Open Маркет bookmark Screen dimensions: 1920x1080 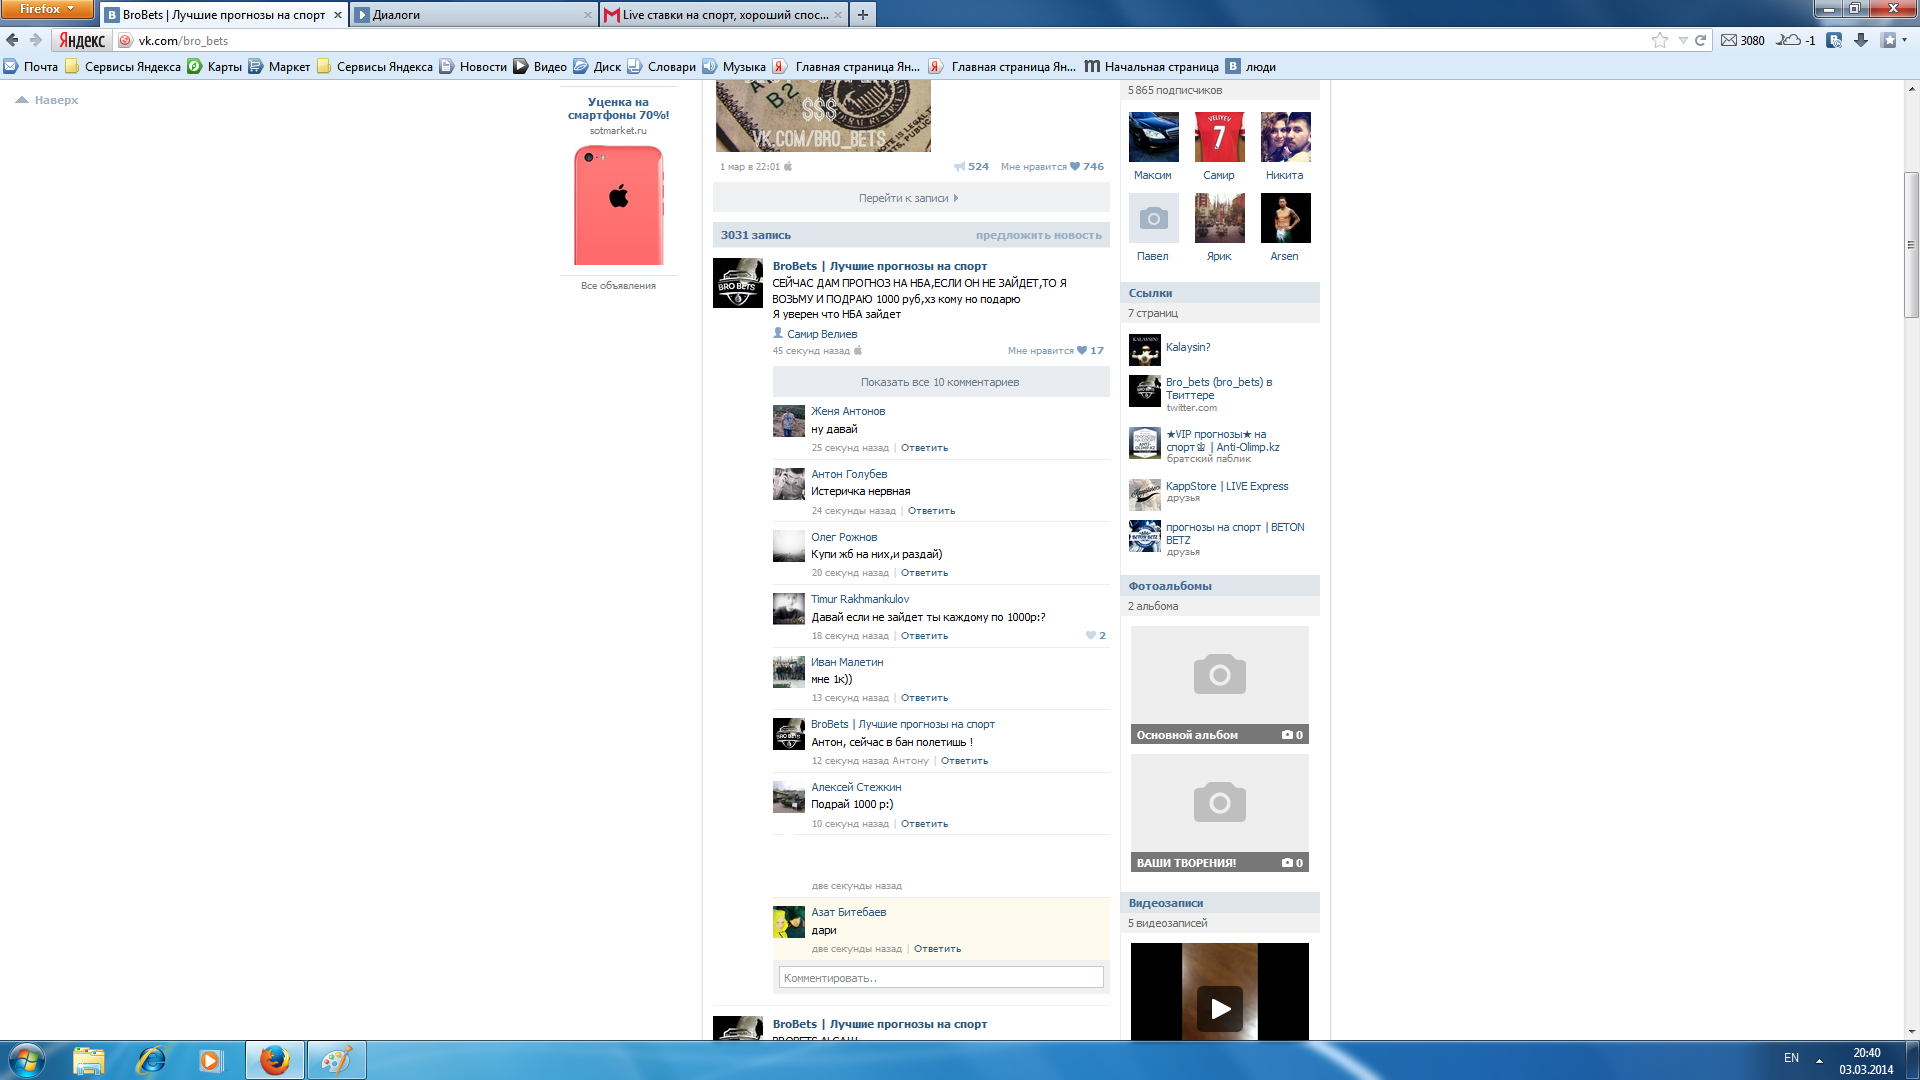click(279, 67)
